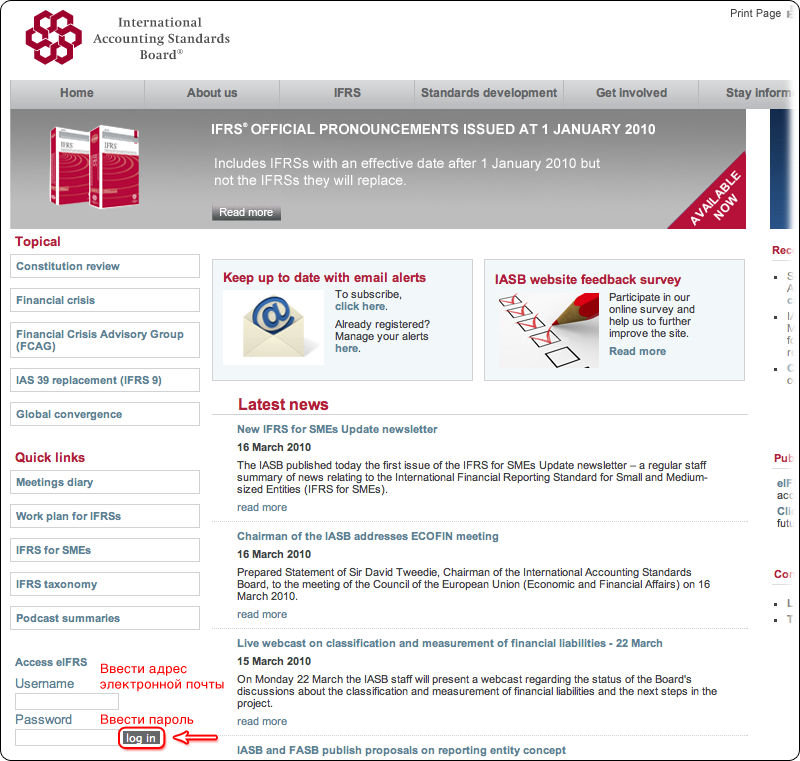Image resolution: width=800 pixels, height=761 pixels.
Task: Click the log in button
Action: (x=141, y=738)
